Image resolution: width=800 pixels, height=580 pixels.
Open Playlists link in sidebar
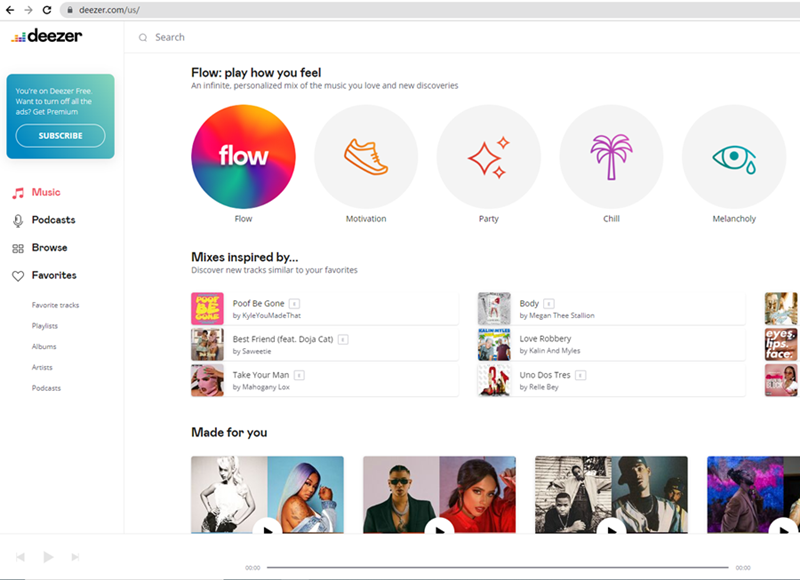pyautogui.click(x=44, y=325)
